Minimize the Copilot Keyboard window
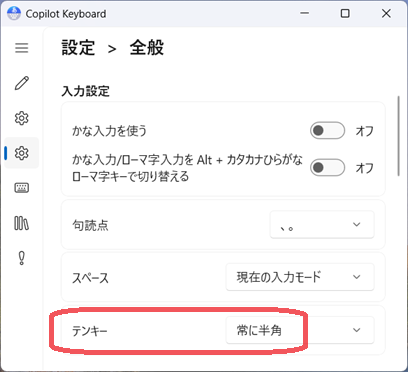Viewport: 408px width, 372px height. coord(304,14)
